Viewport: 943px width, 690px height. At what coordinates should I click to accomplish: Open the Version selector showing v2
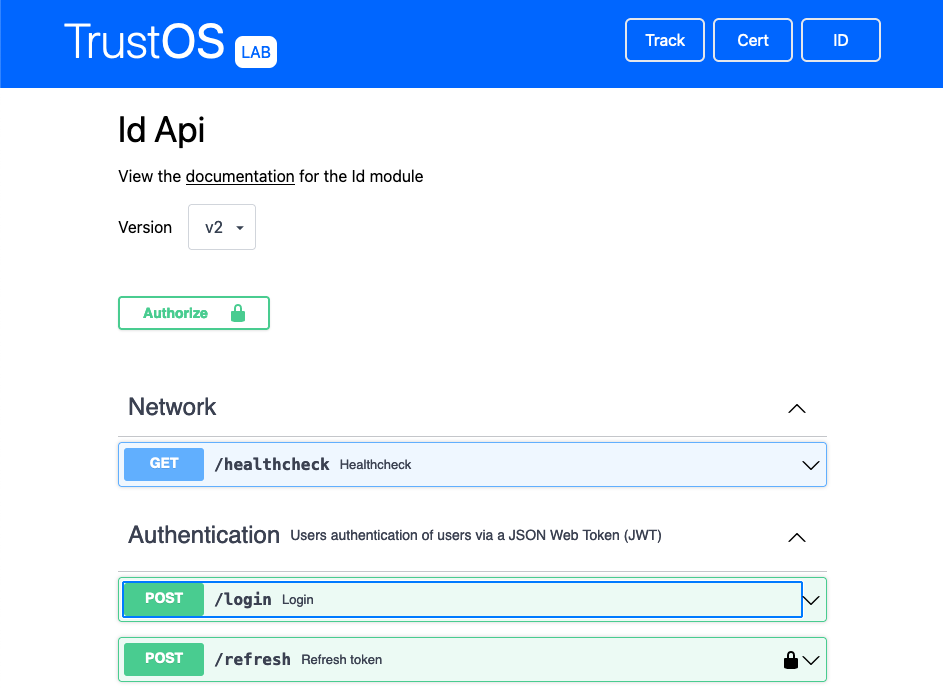pyautogui.click(x=221, y=227)
